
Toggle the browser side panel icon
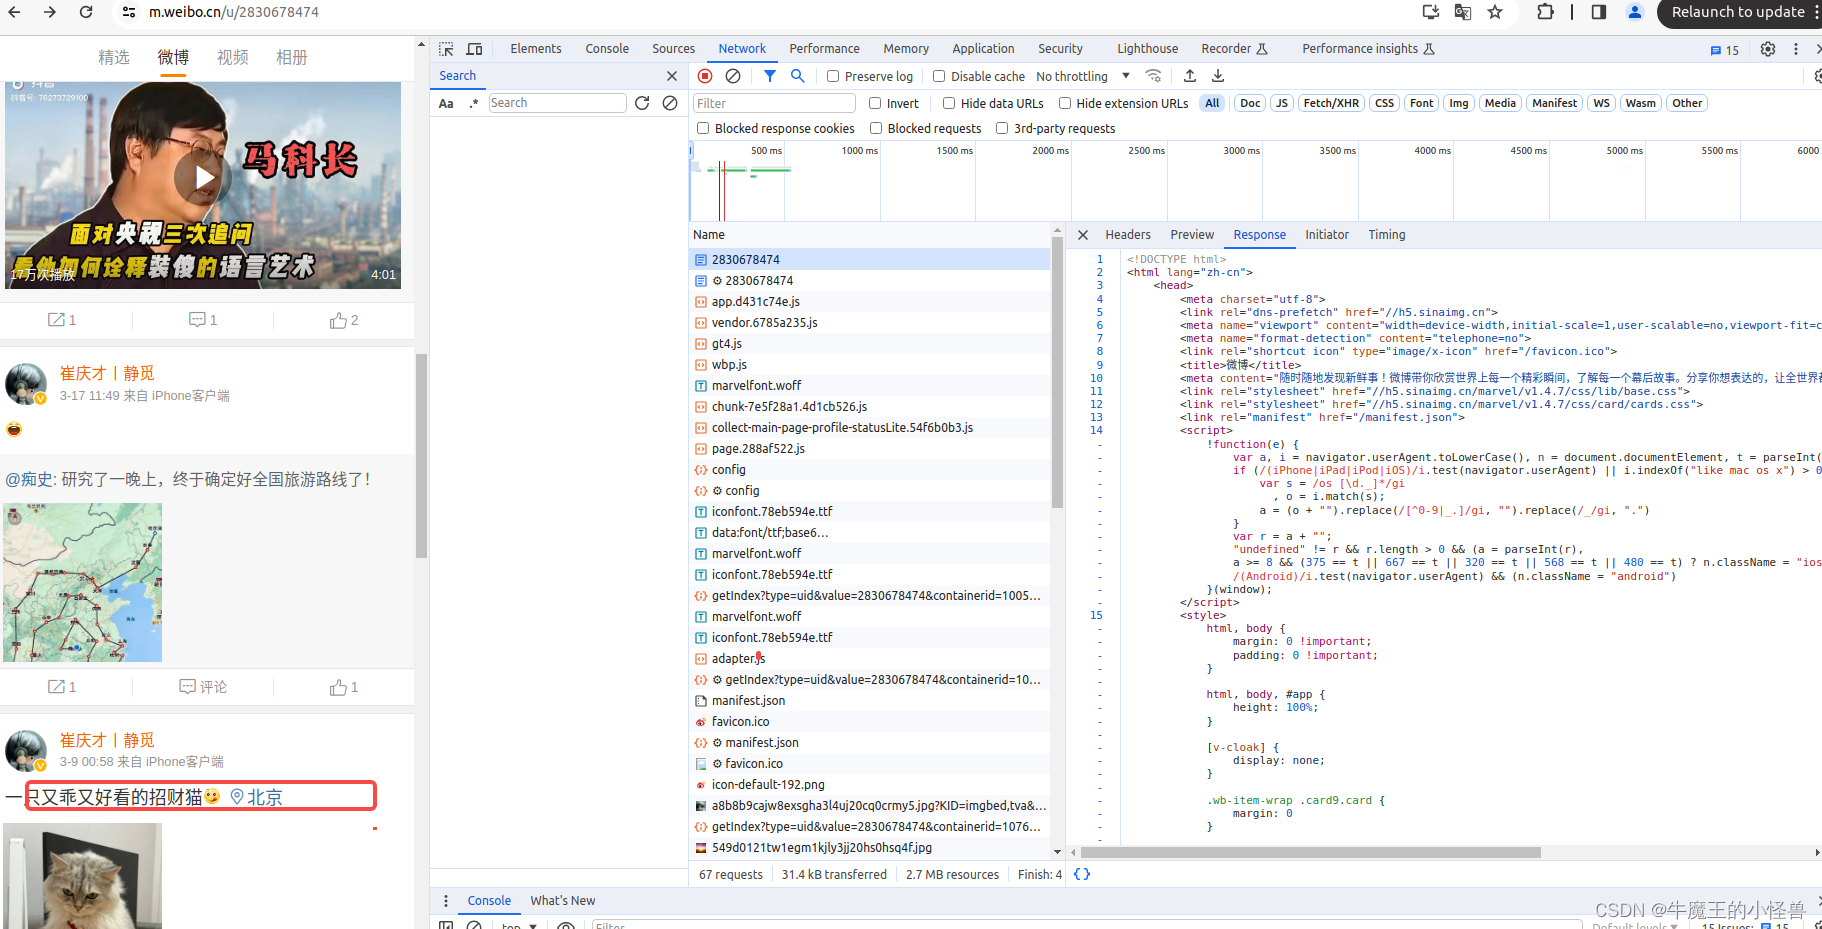tap(1599, 12)
